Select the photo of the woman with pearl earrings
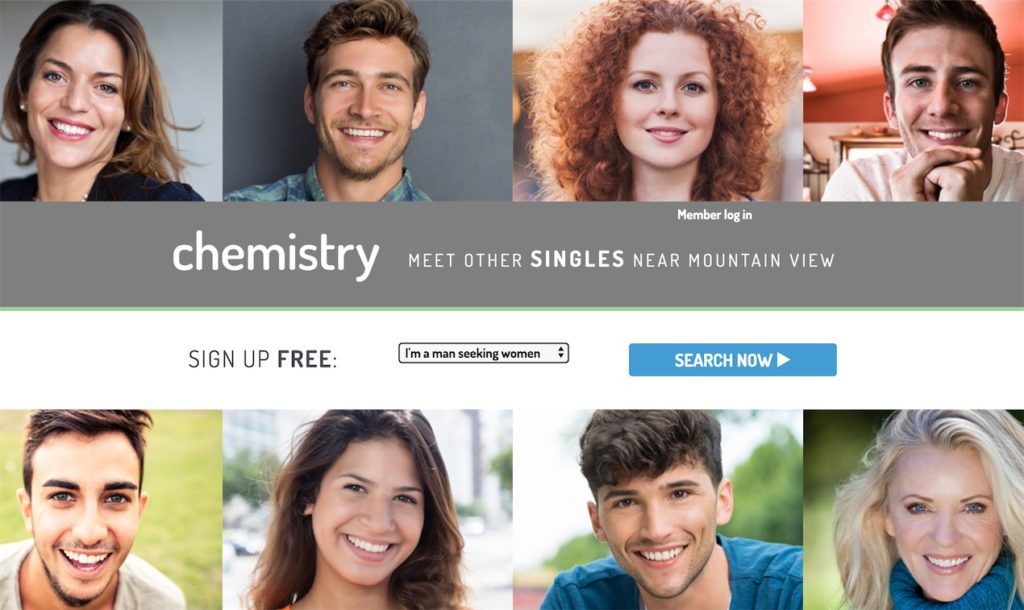The image size is (1024, 610). pos(111,100)
